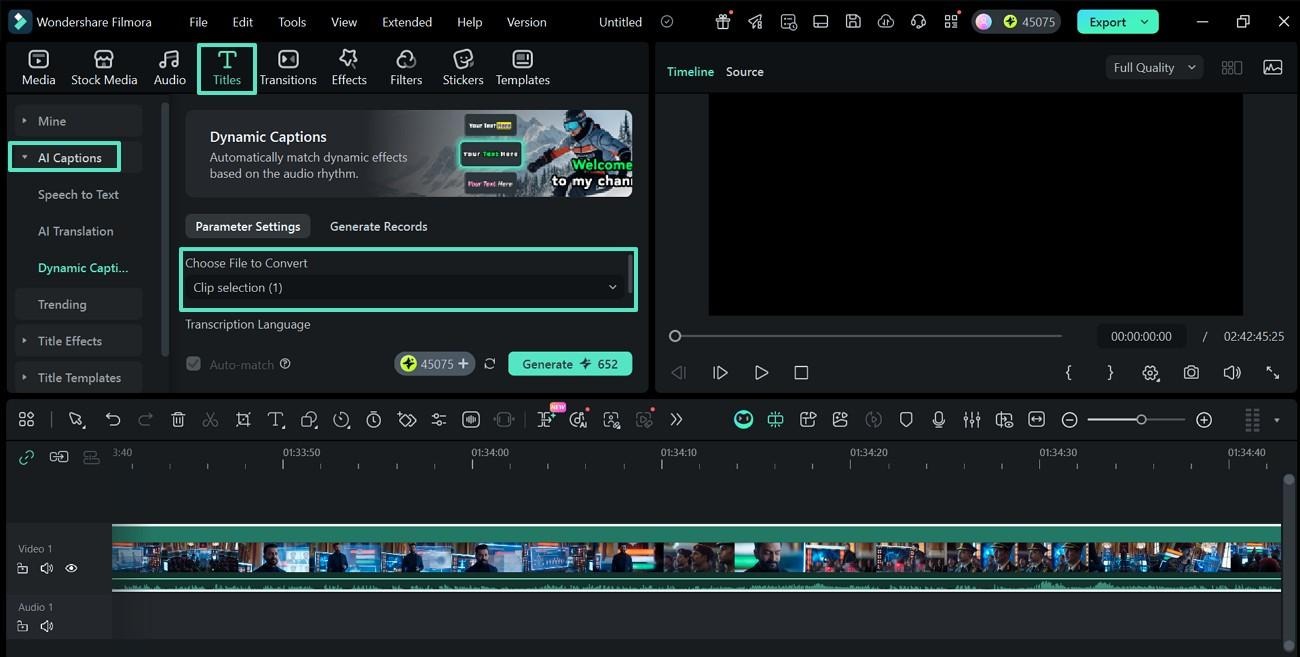Enable the Auto-match checkbox
Image resolution: width=1300 pixels, height=657 pixels.
(x=193, y=364)
